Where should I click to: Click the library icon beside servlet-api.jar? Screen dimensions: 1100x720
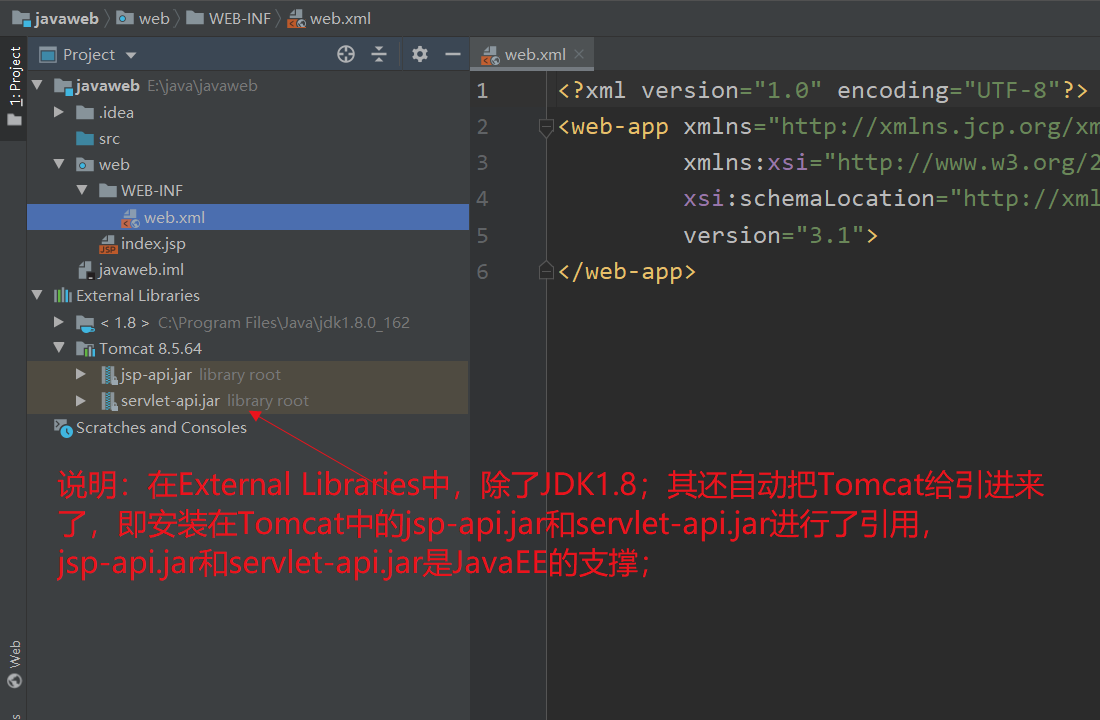[107, 401]
